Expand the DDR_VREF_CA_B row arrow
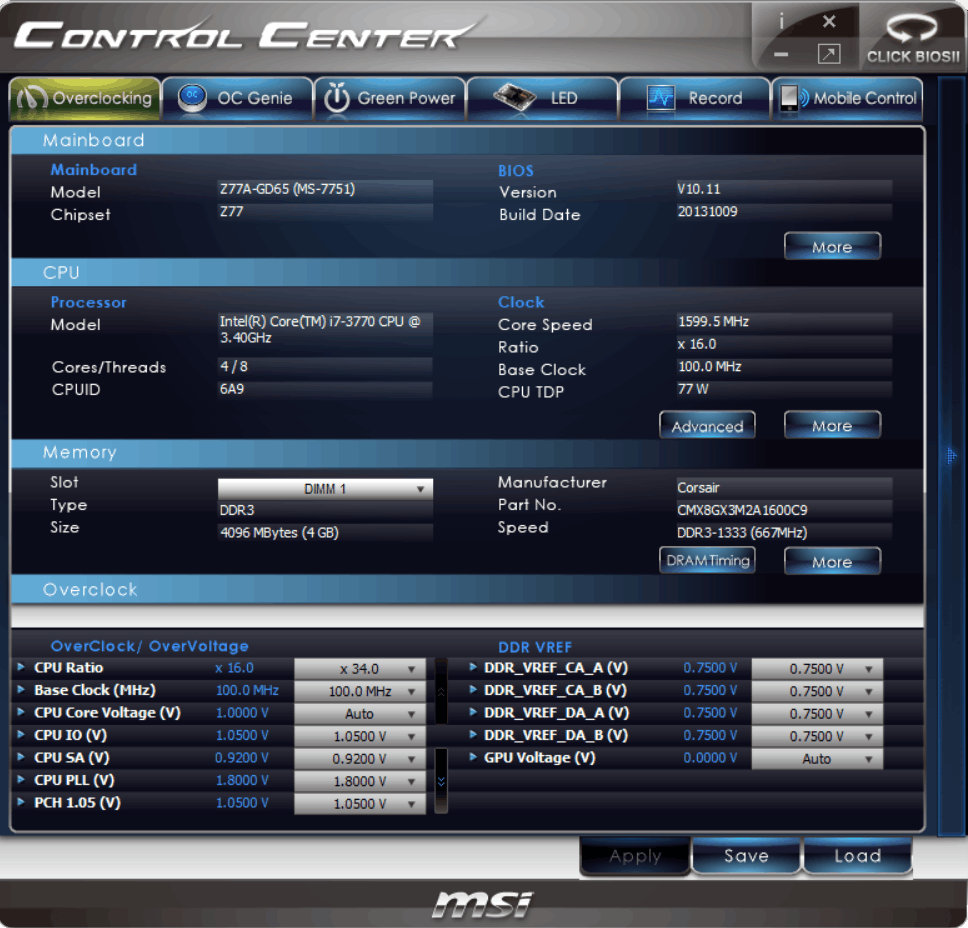 tap(473, 689)
